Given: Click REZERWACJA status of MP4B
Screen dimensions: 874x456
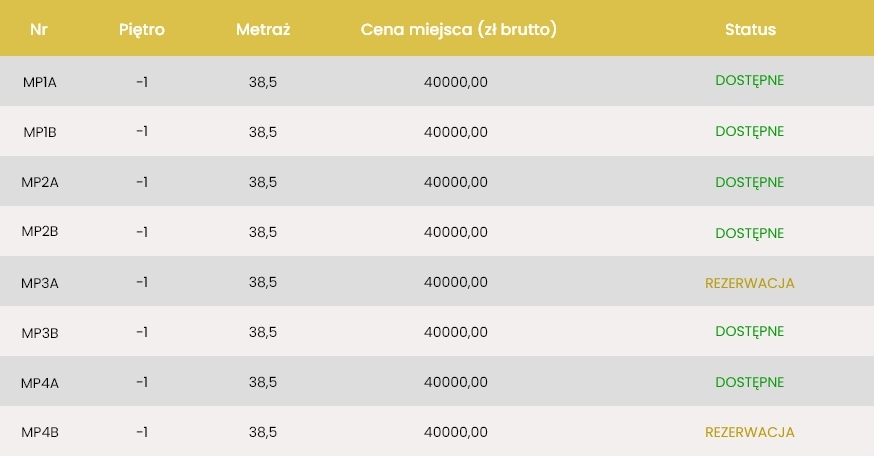Looking at the screenshot, I should (x=750, y=432).
